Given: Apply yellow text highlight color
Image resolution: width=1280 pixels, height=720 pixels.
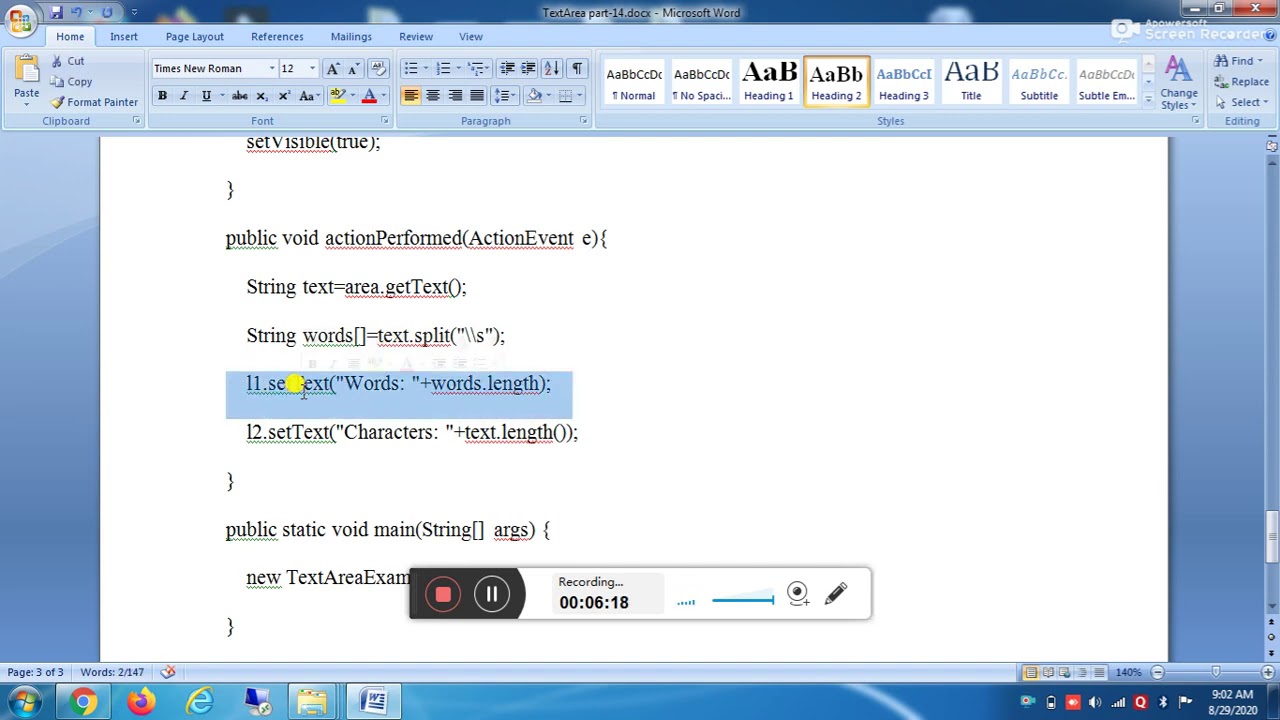Looking at the screenshot, I should pos(337,96).
